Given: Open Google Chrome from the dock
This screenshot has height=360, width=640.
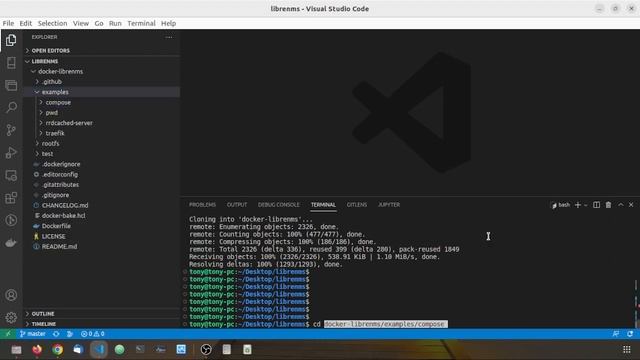Looking at the screenshot, I should click(x=58, y=349).
